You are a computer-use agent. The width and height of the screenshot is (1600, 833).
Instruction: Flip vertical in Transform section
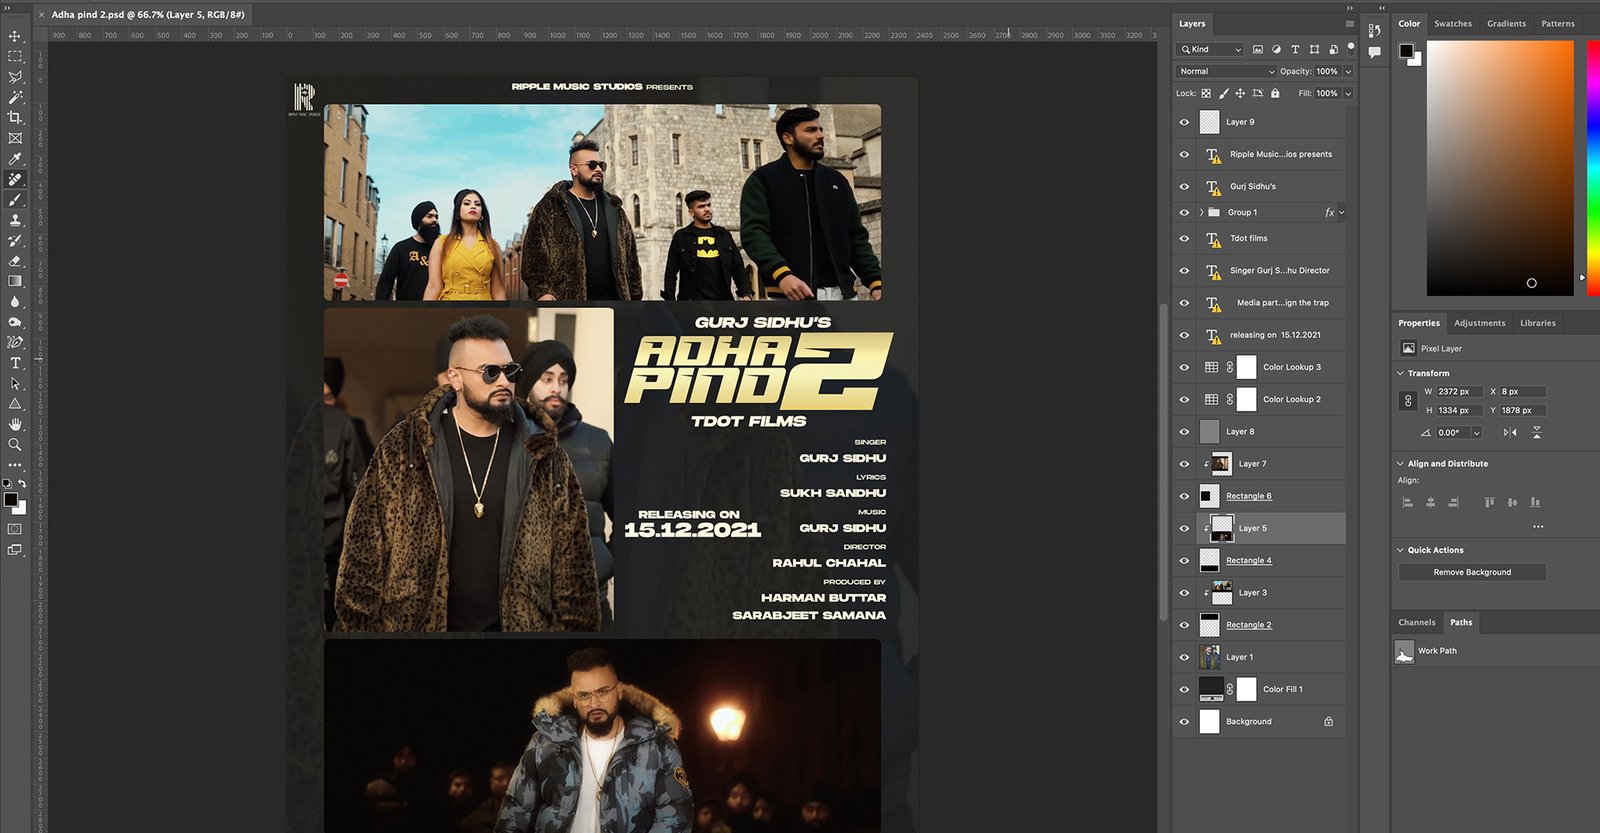tap(1537, 433)
